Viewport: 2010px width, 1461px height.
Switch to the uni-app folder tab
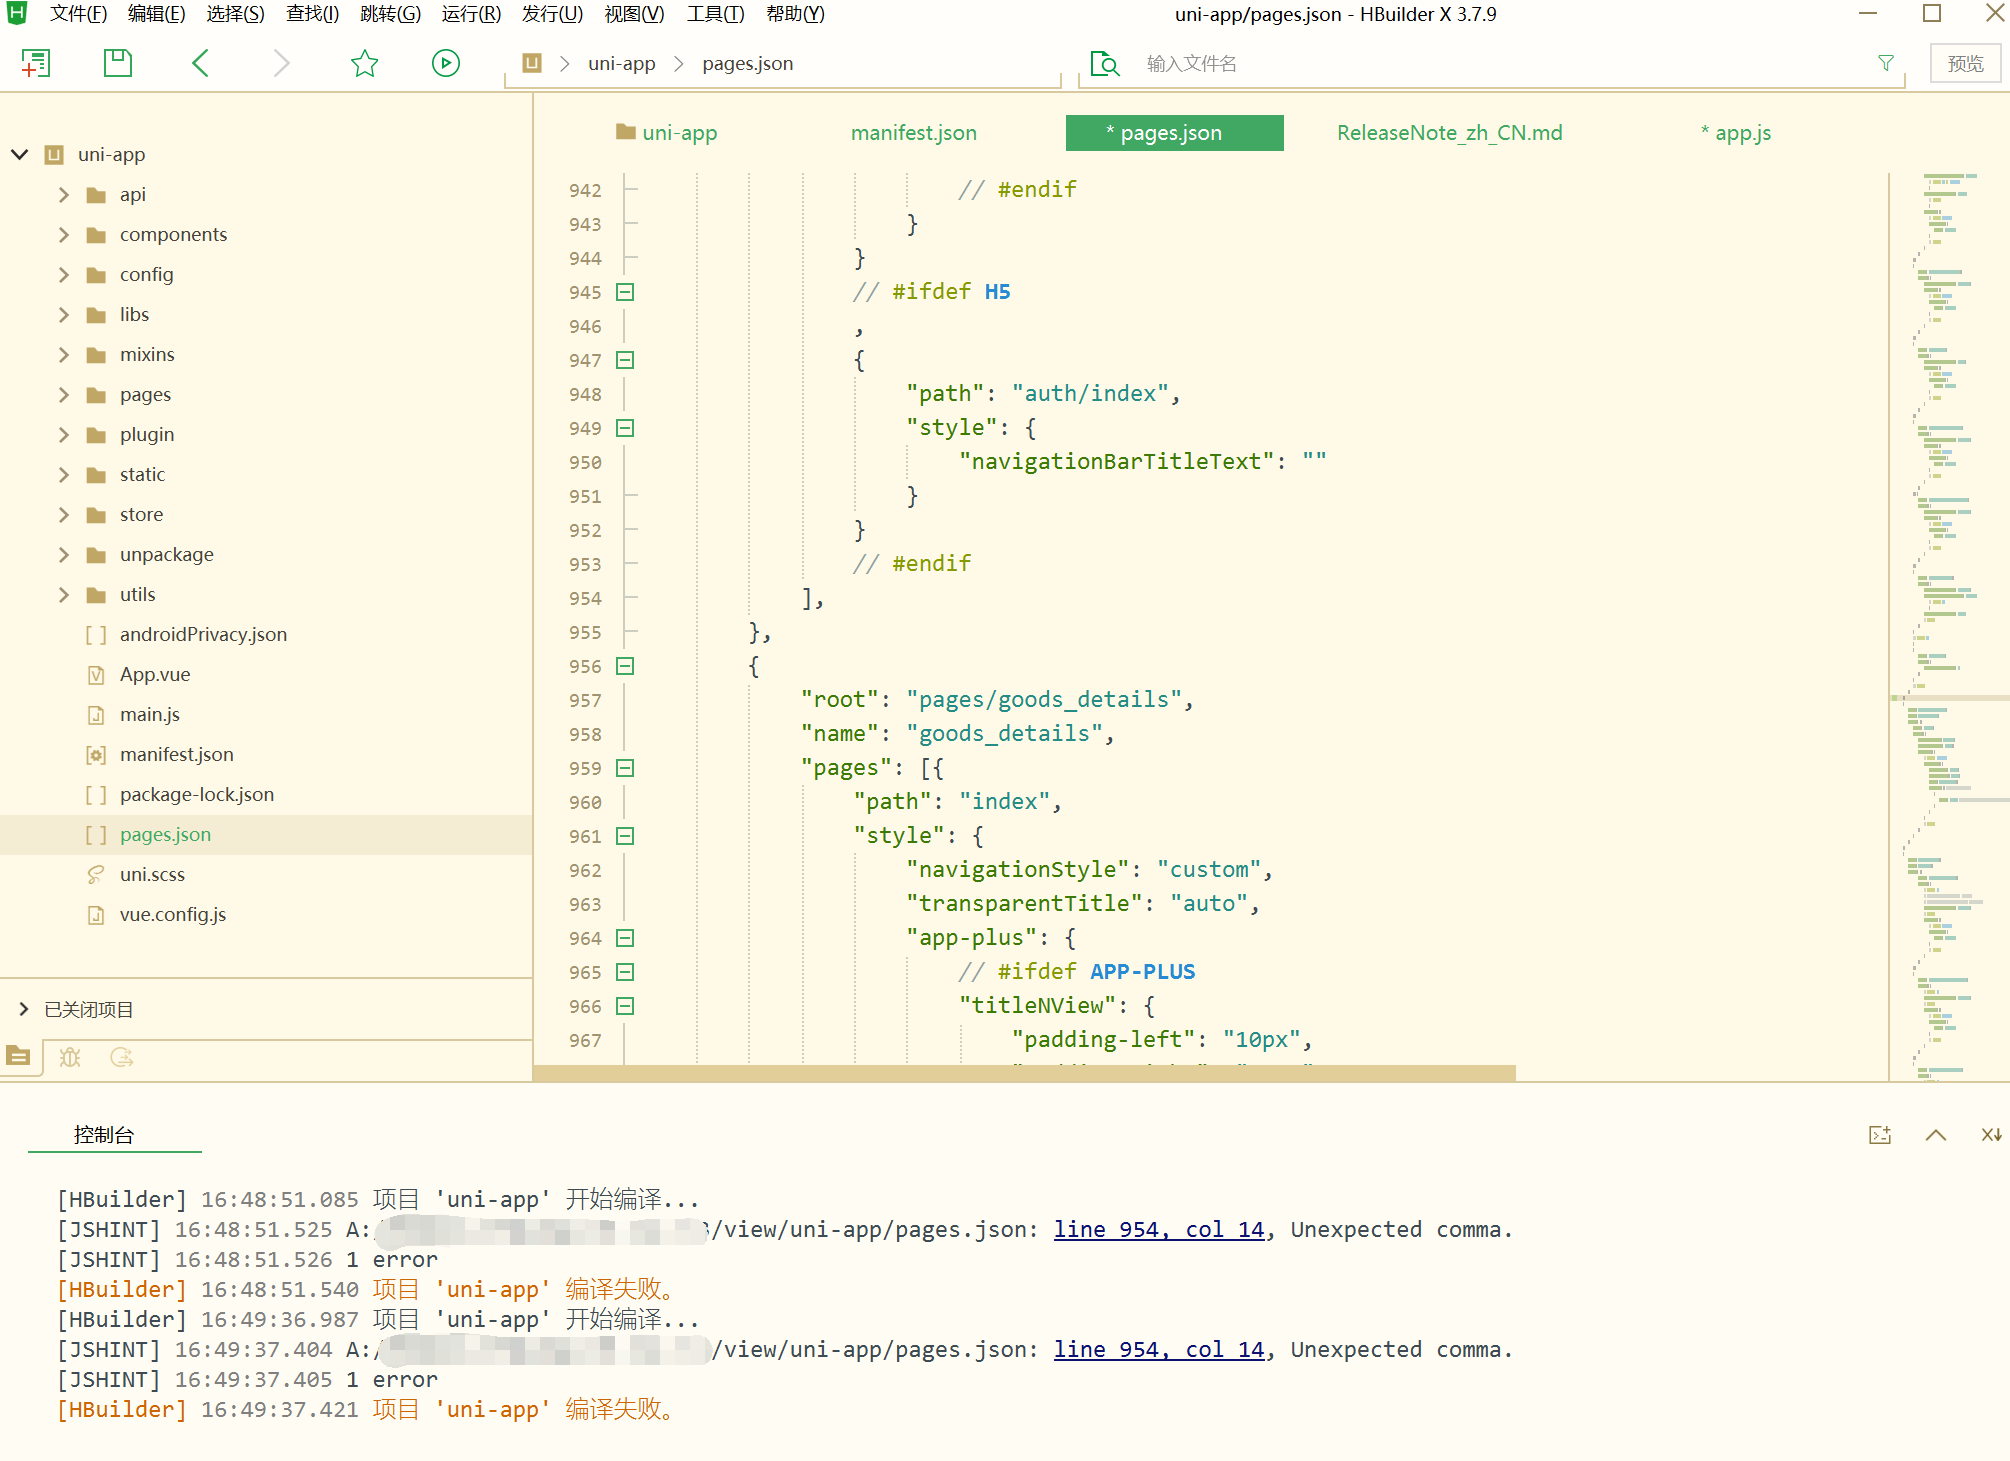(667, 133)
